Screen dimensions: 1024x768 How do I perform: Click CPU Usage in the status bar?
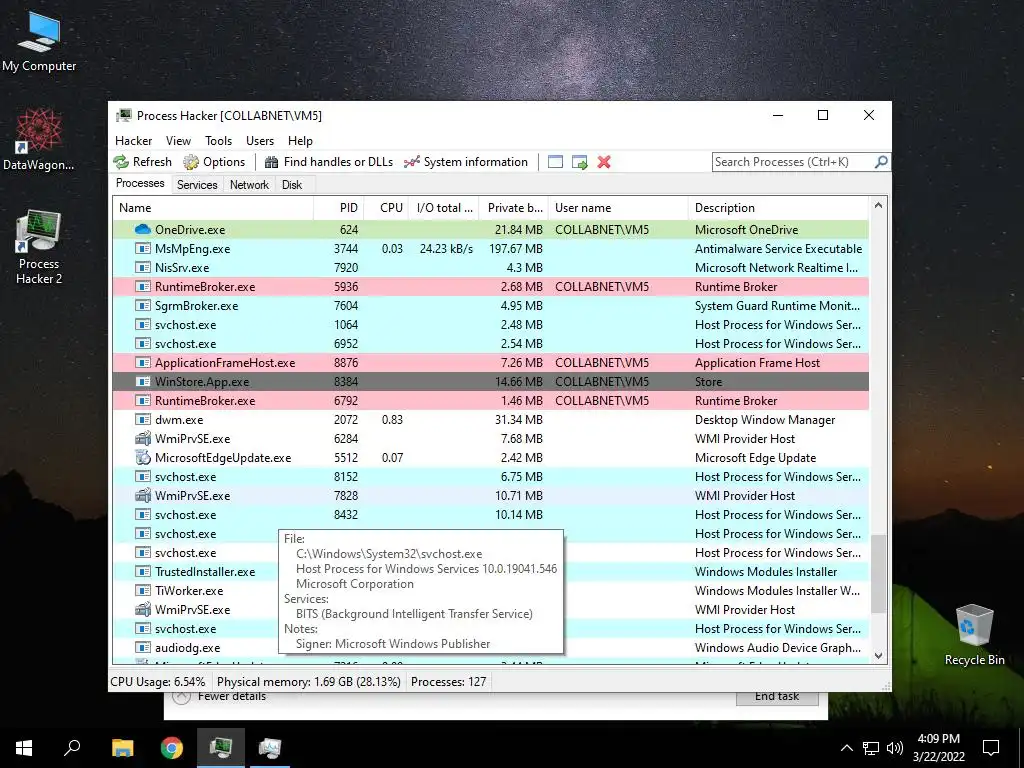tap(157, 682)
